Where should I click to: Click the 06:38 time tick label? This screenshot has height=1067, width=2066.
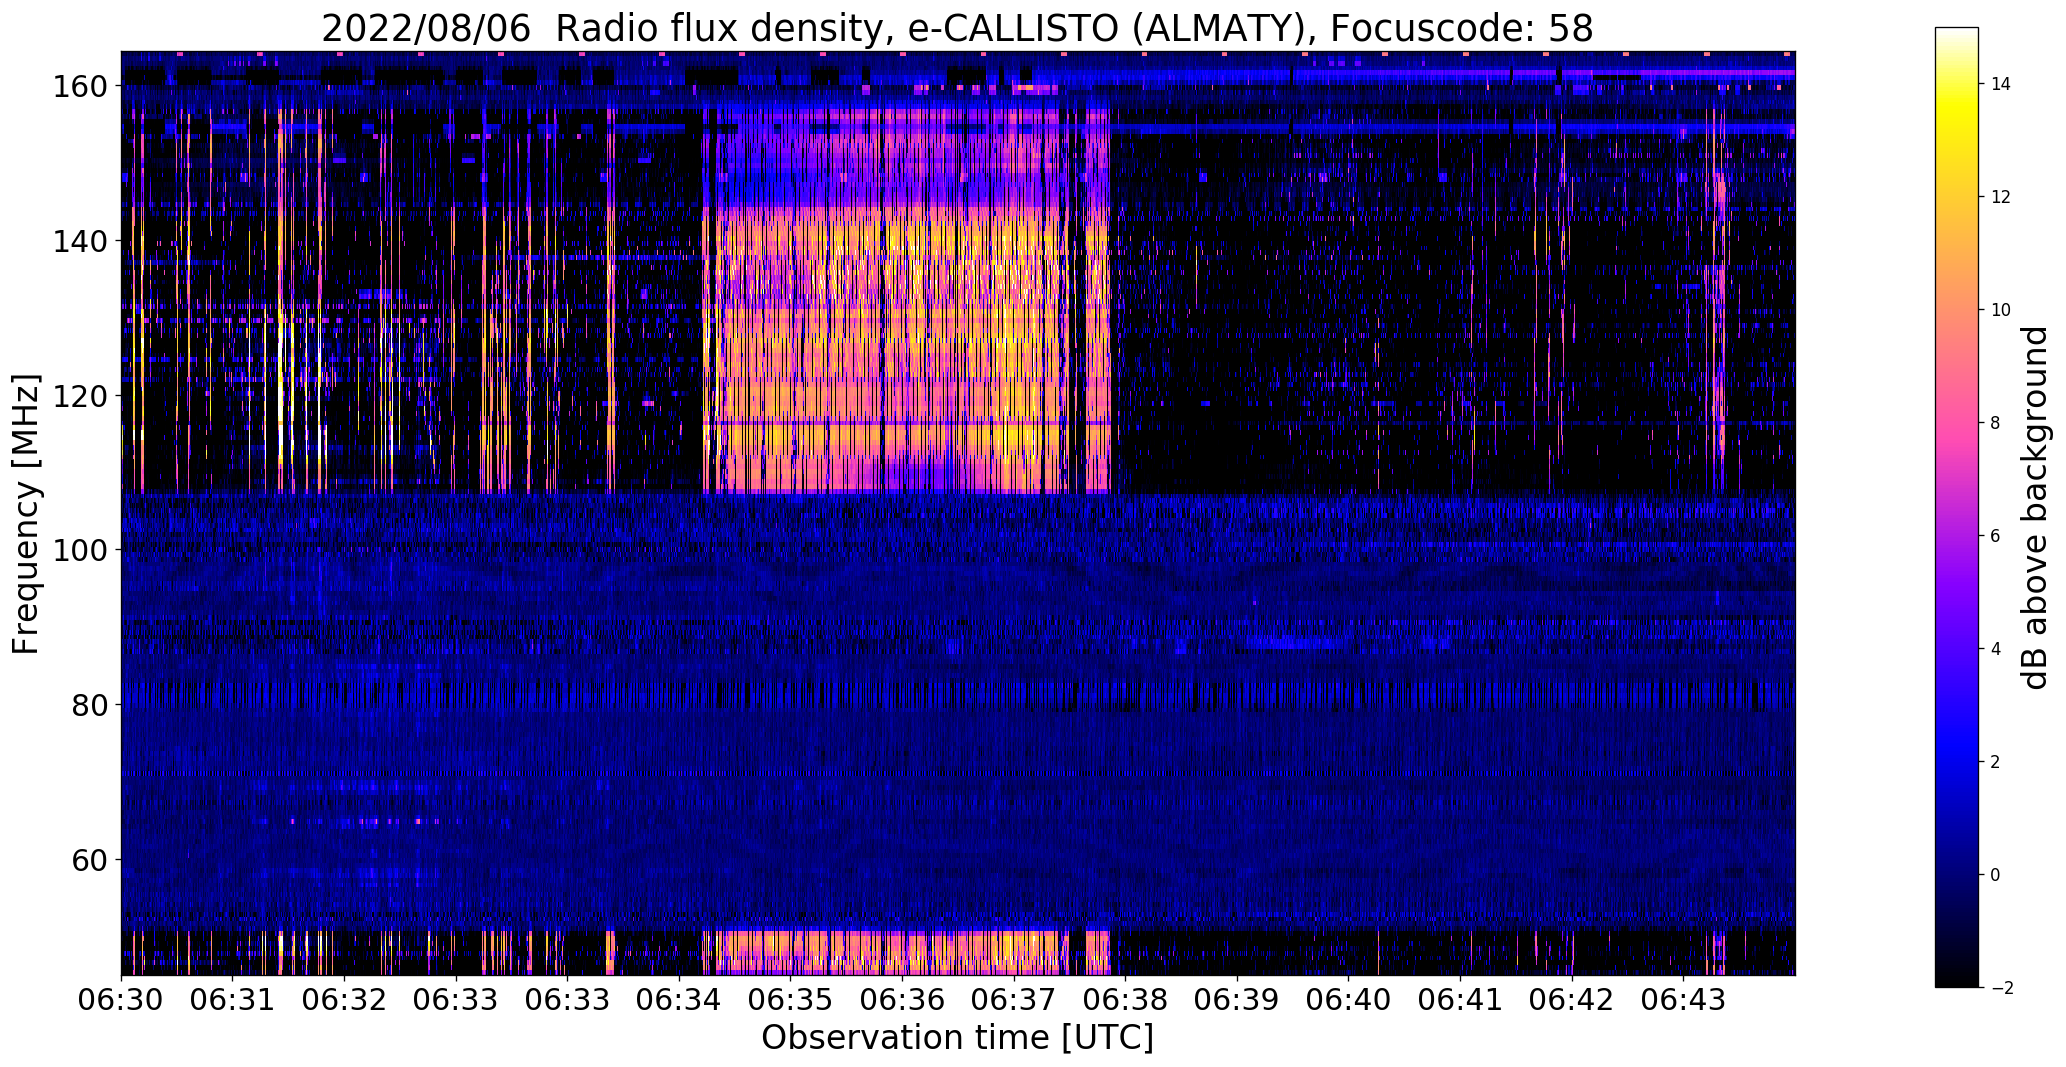click(x=1126, y=1000)
